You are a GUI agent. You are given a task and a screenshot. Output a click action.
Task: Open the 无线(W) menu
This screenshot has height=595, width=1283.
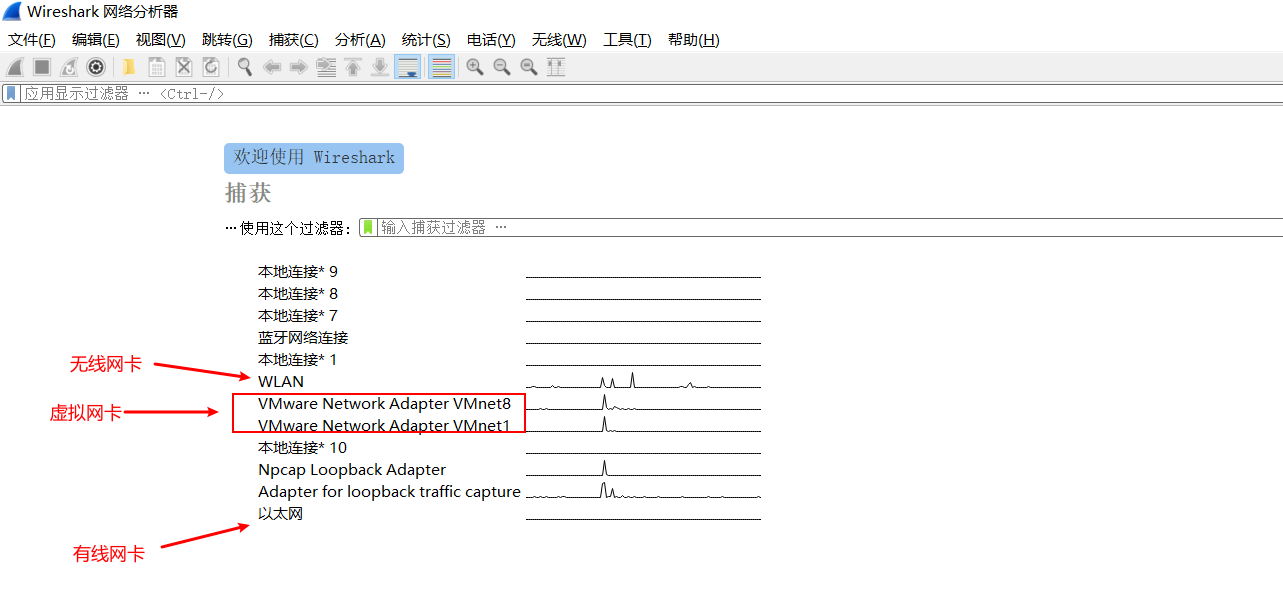559,40
